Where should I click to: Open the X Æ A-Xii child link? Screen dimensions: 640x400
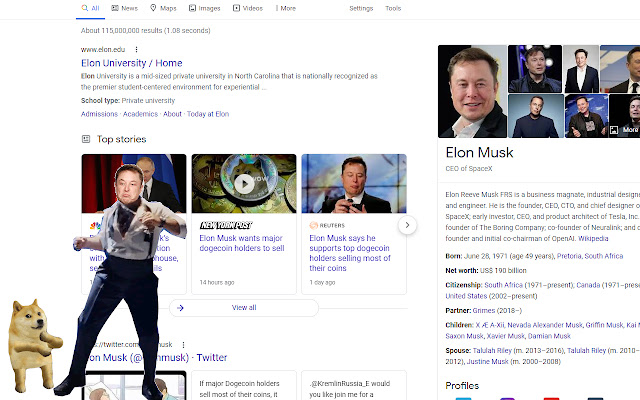click(x=489, y=325)
